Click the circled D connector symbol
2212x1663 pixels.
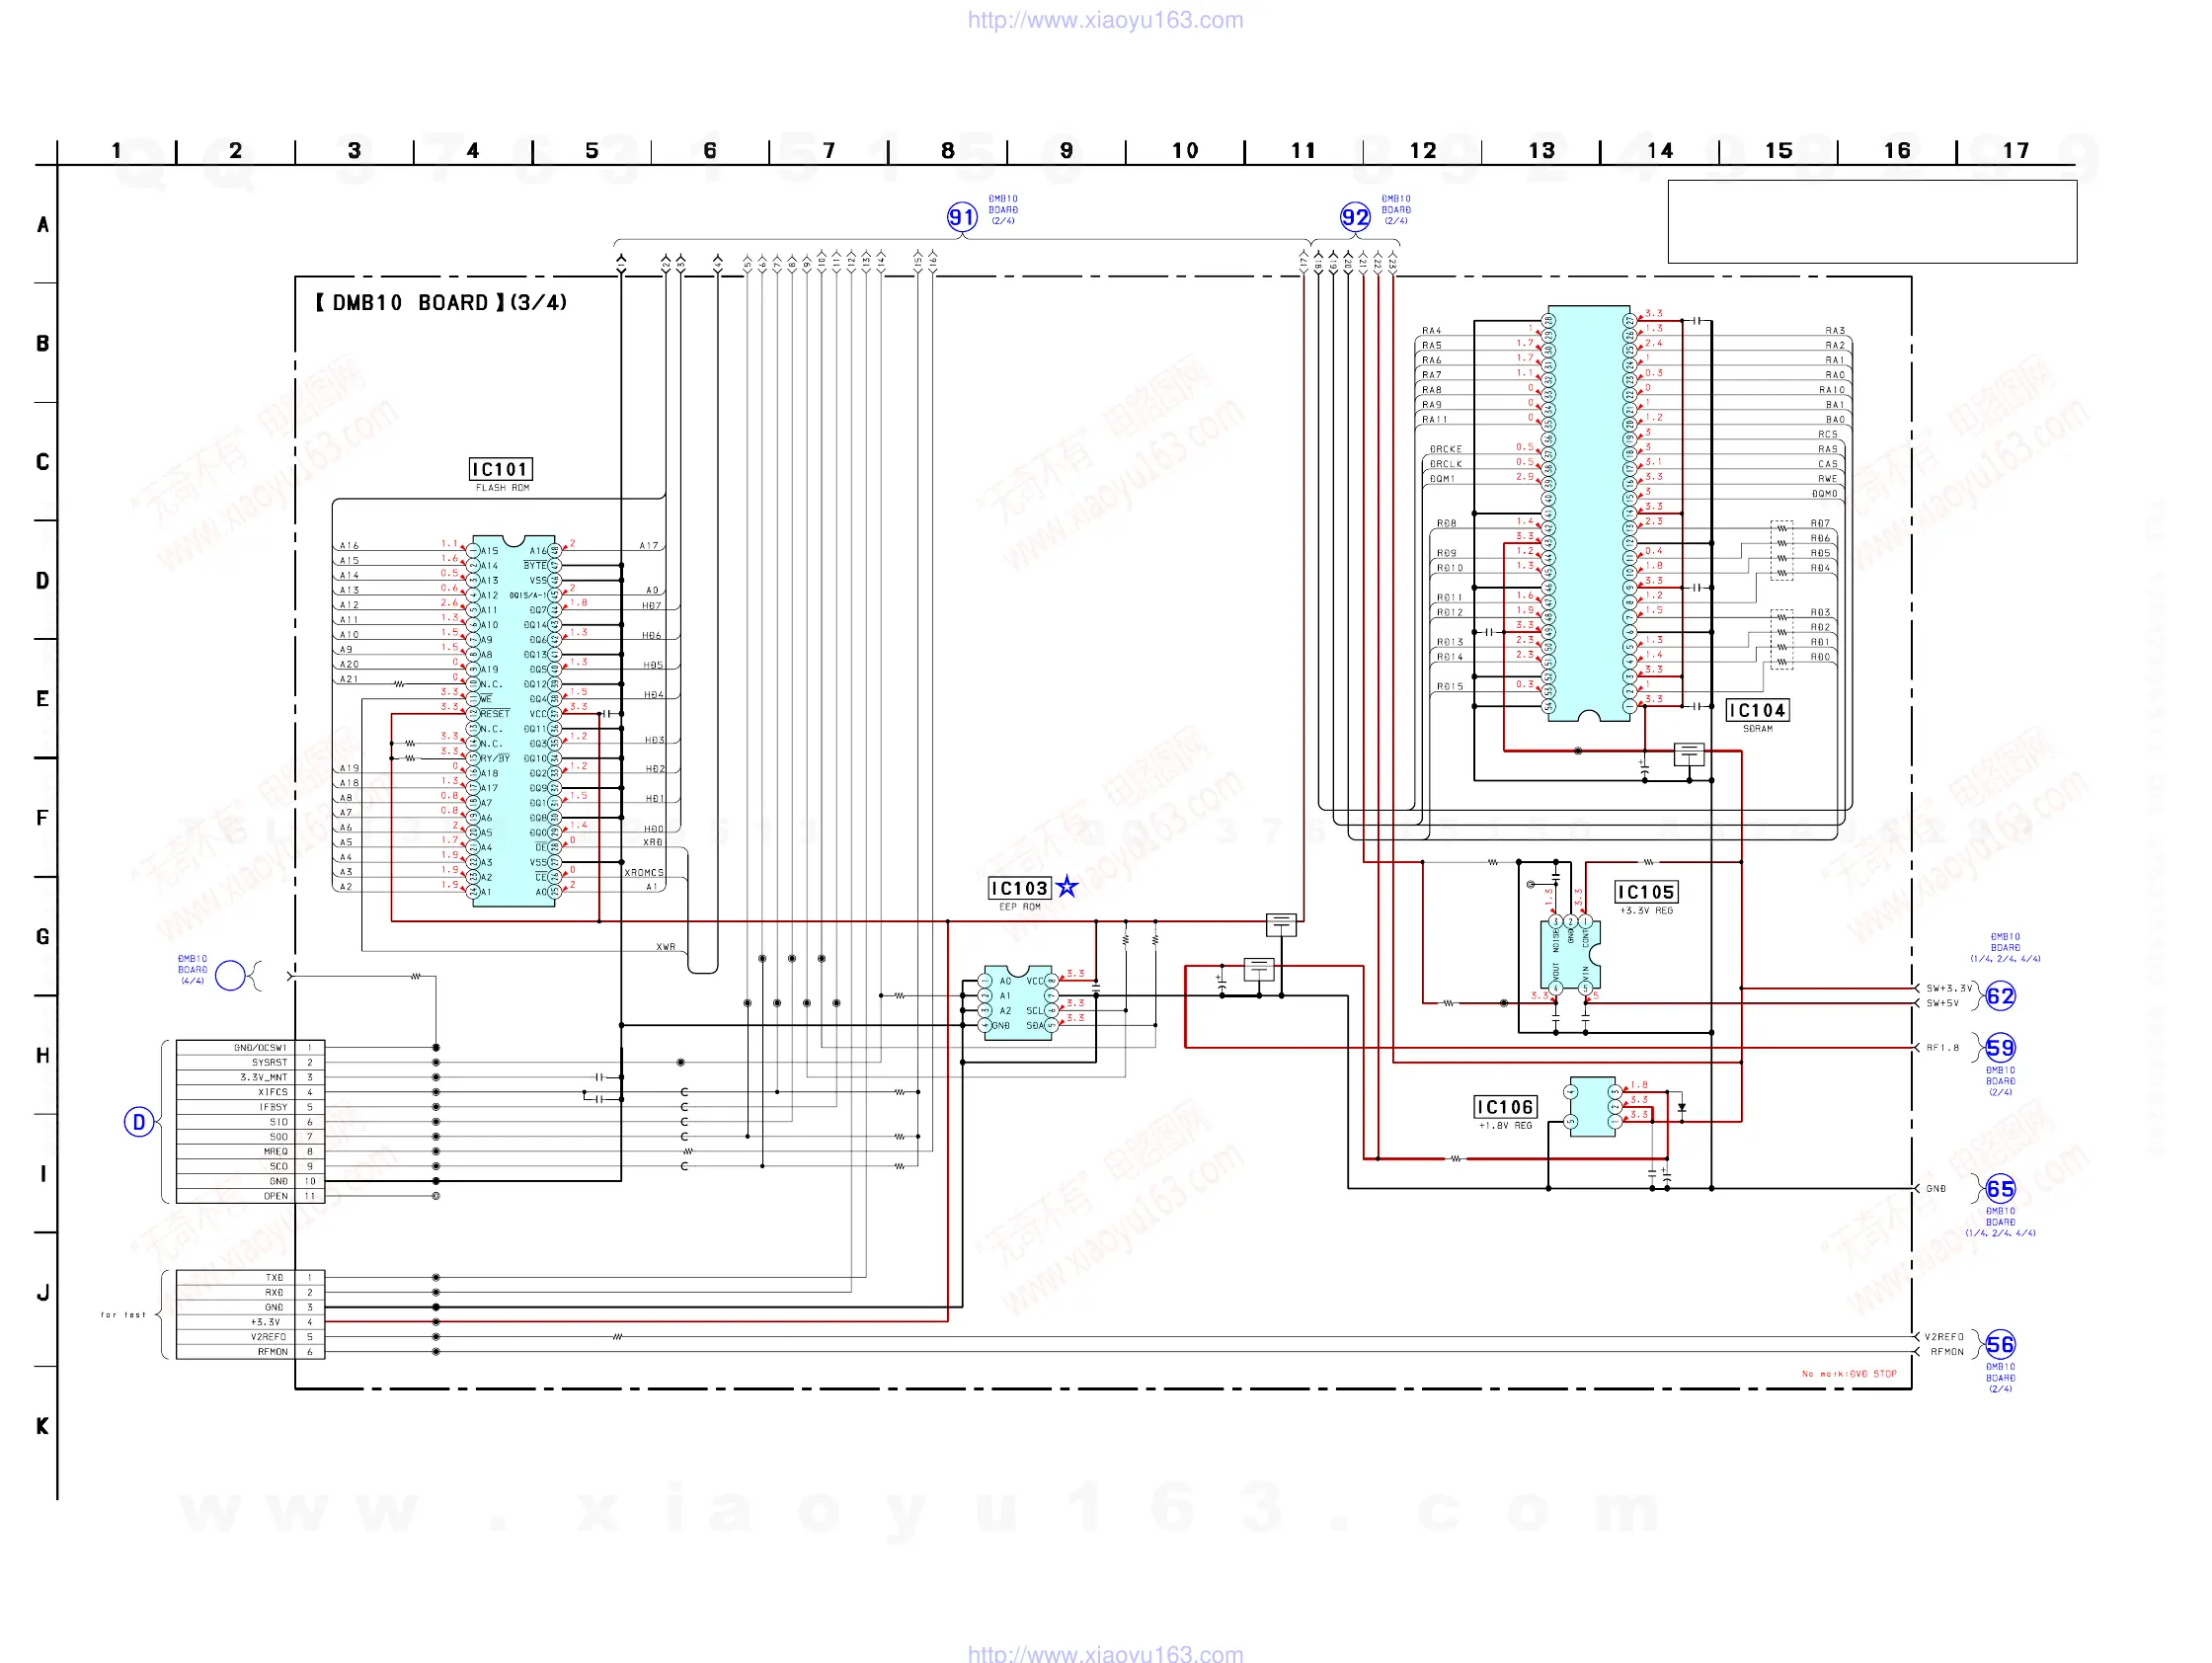pos(138,1122)
